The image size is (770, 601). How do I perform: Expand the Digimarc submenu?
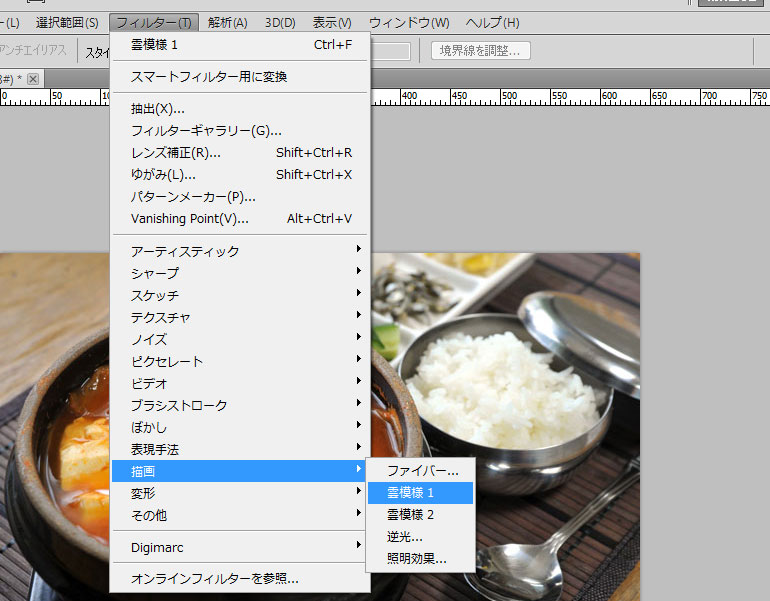(241, 547)
